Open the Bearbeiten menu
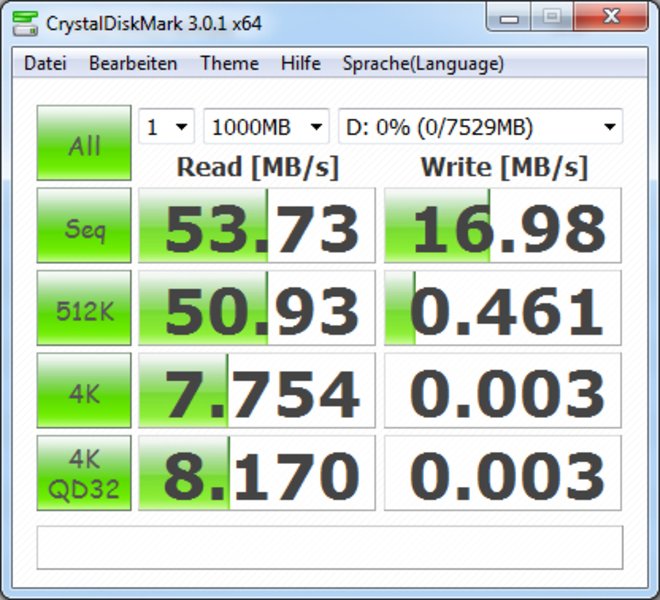 pos(133,64)
